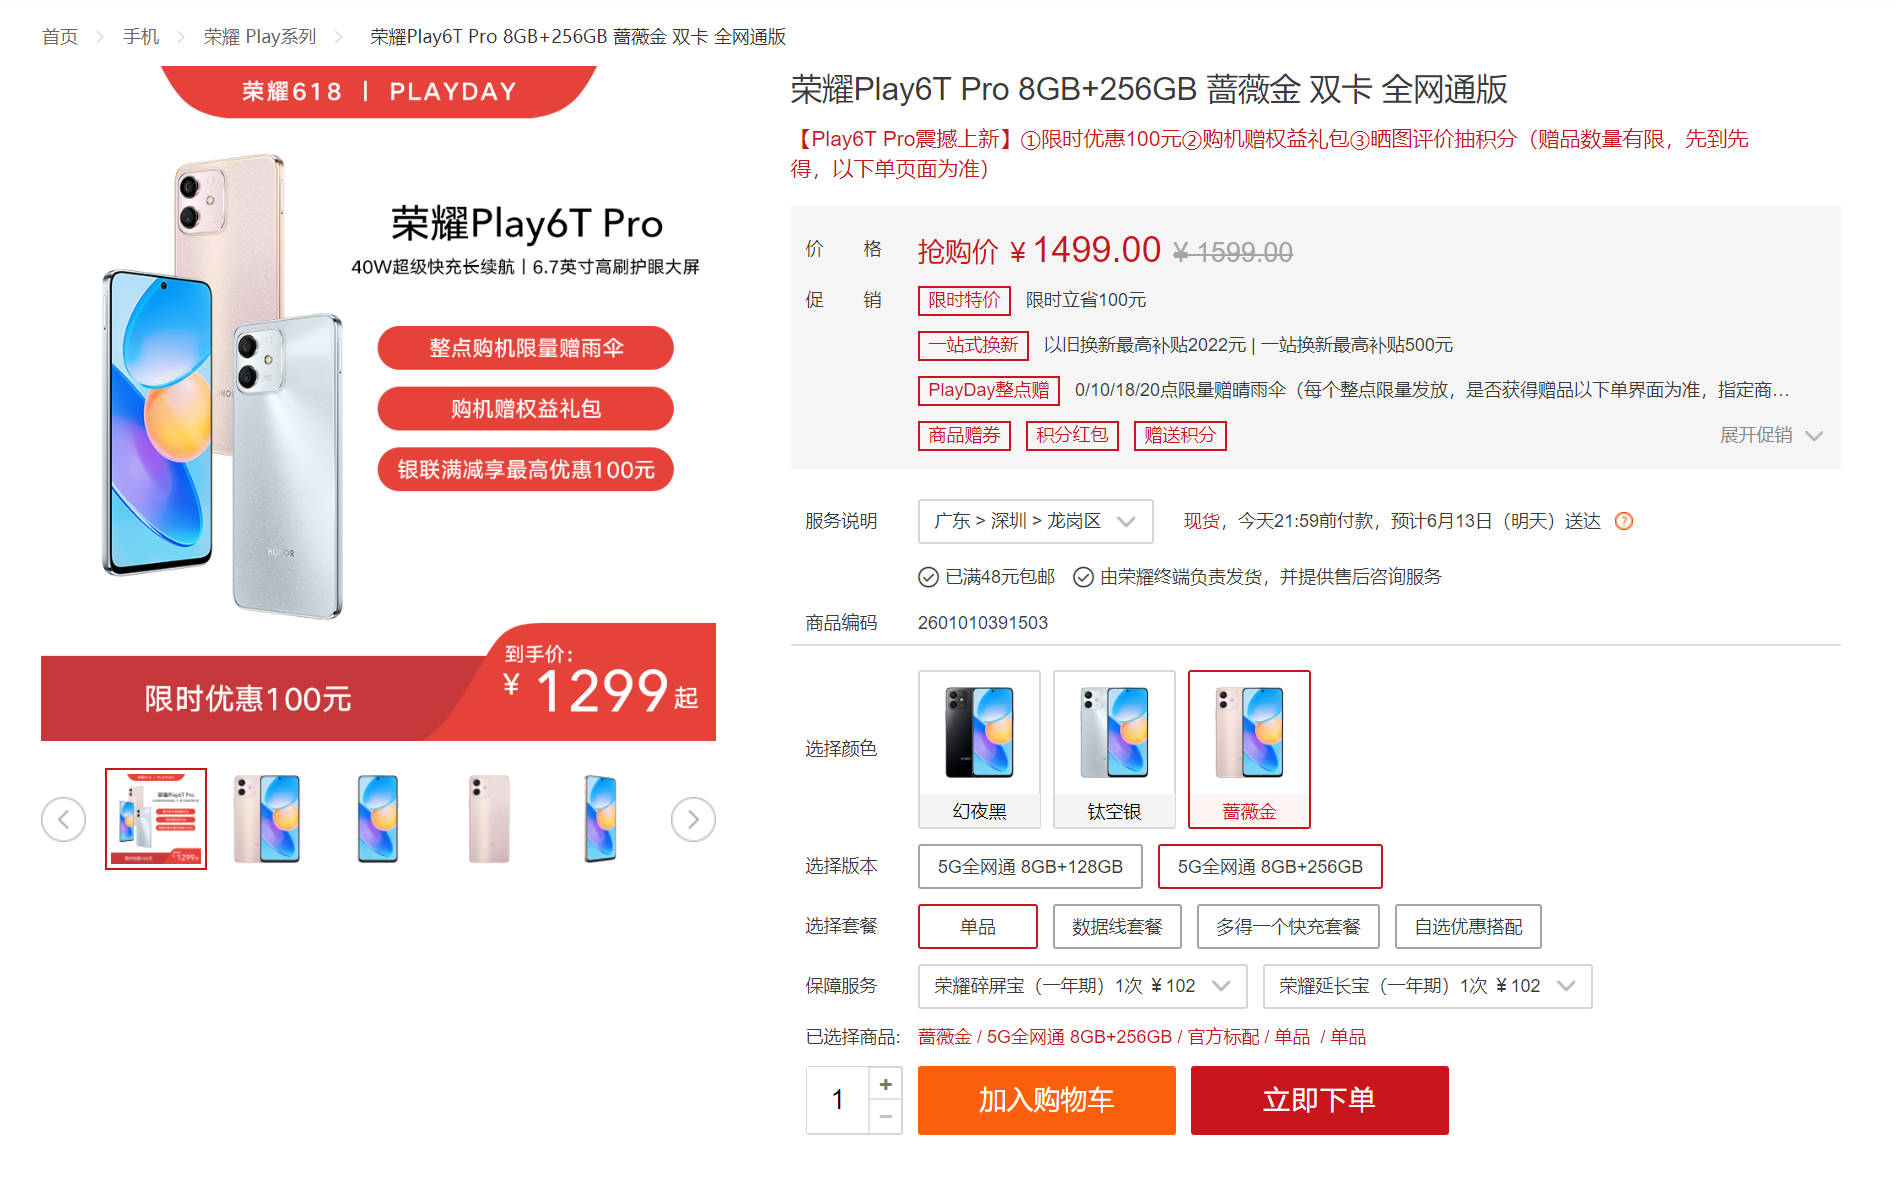Decrease quantity with the minus button
The height and width of the screenshot is (1182, 1896).
pos(886,1117)
